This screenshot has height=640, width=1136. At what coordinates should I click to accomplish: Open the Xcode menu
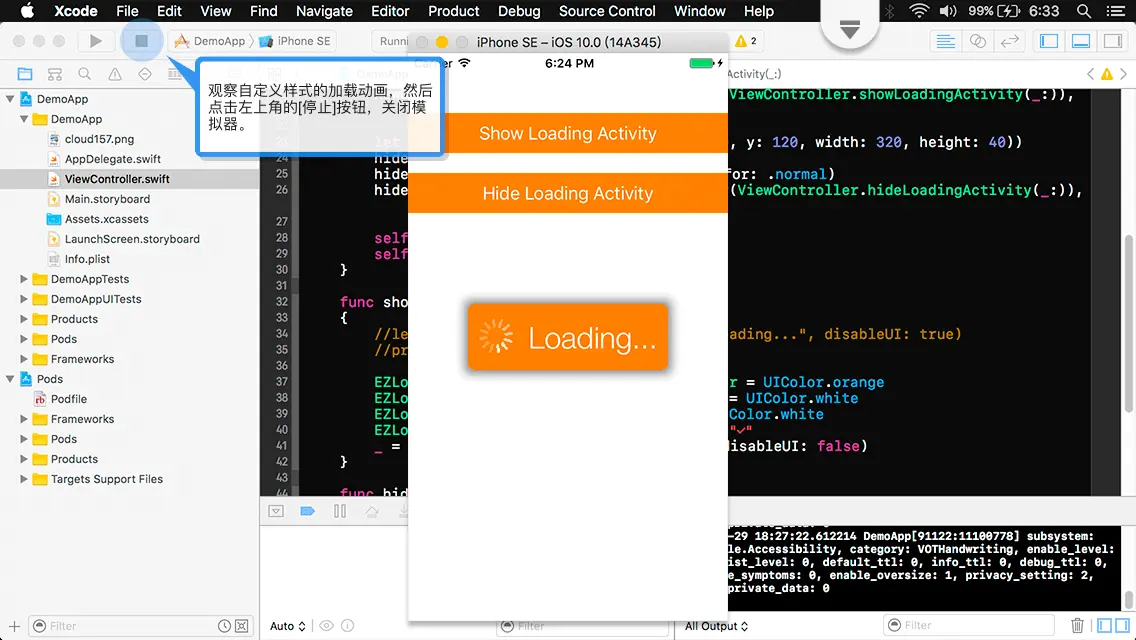pyautogui.click(x=76, y=11)
